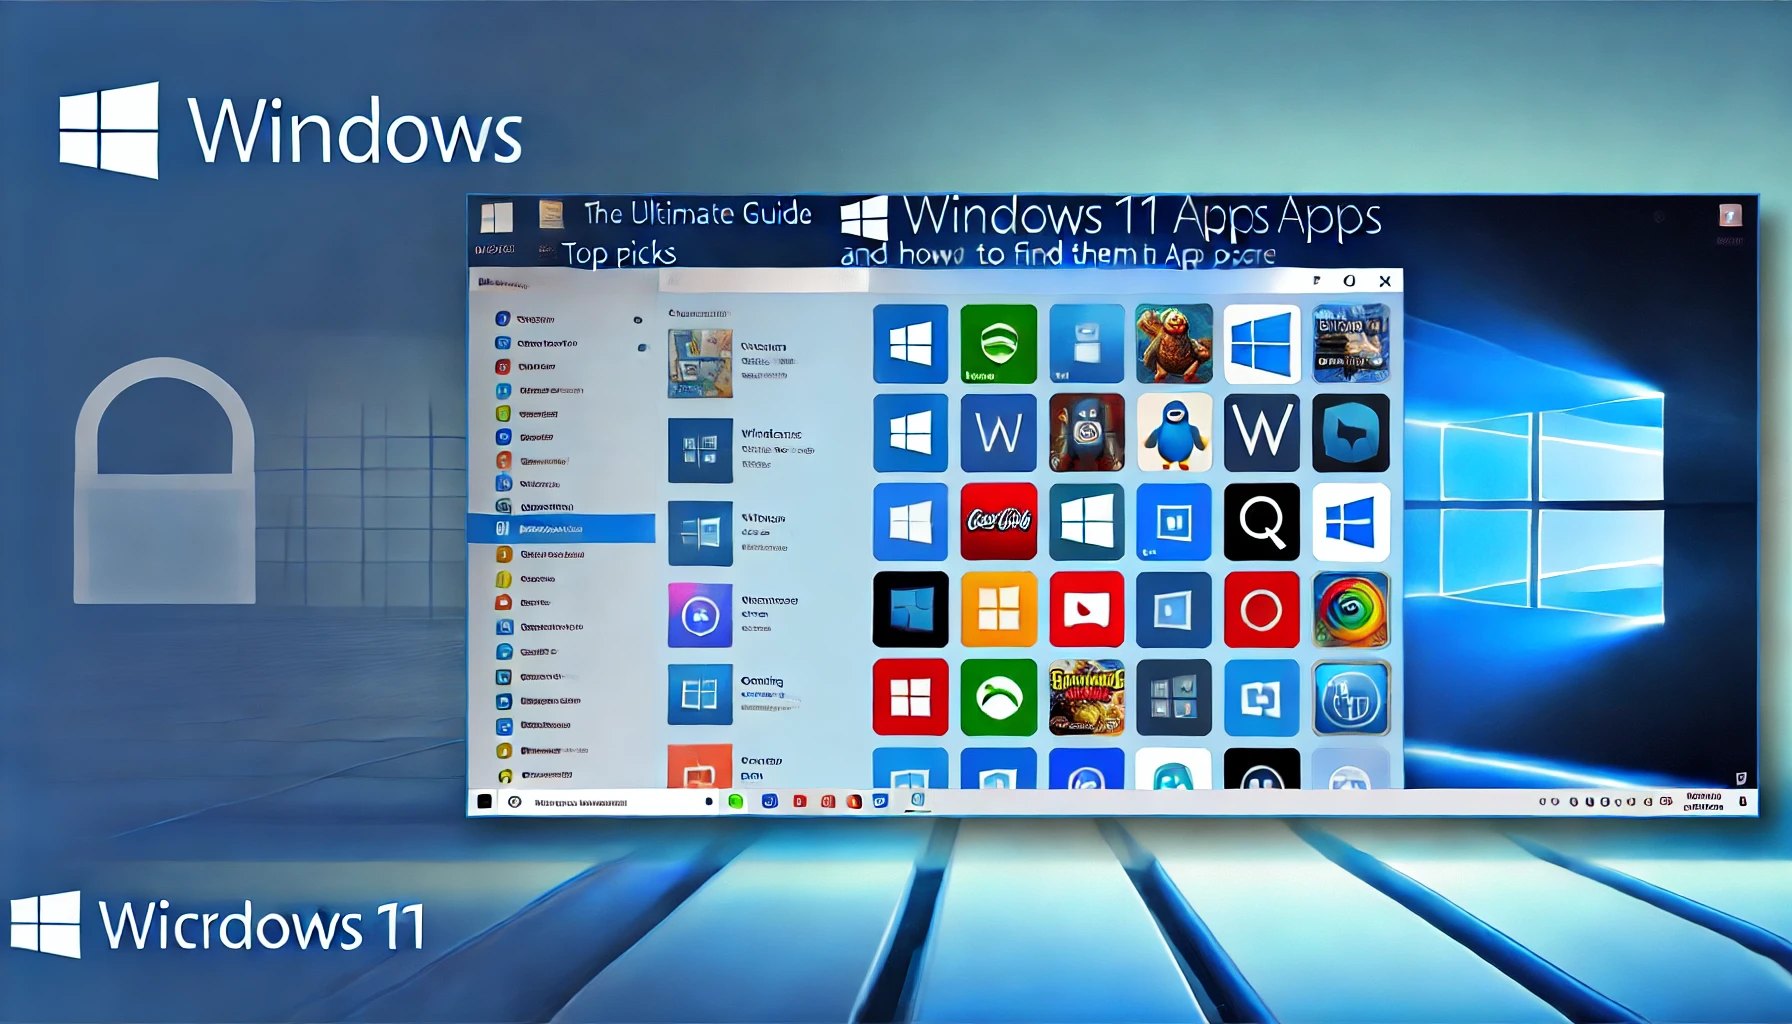Open the green Spotify-style app tile
This screenshot has height=1024, width=1792.
tap(998, 344)
